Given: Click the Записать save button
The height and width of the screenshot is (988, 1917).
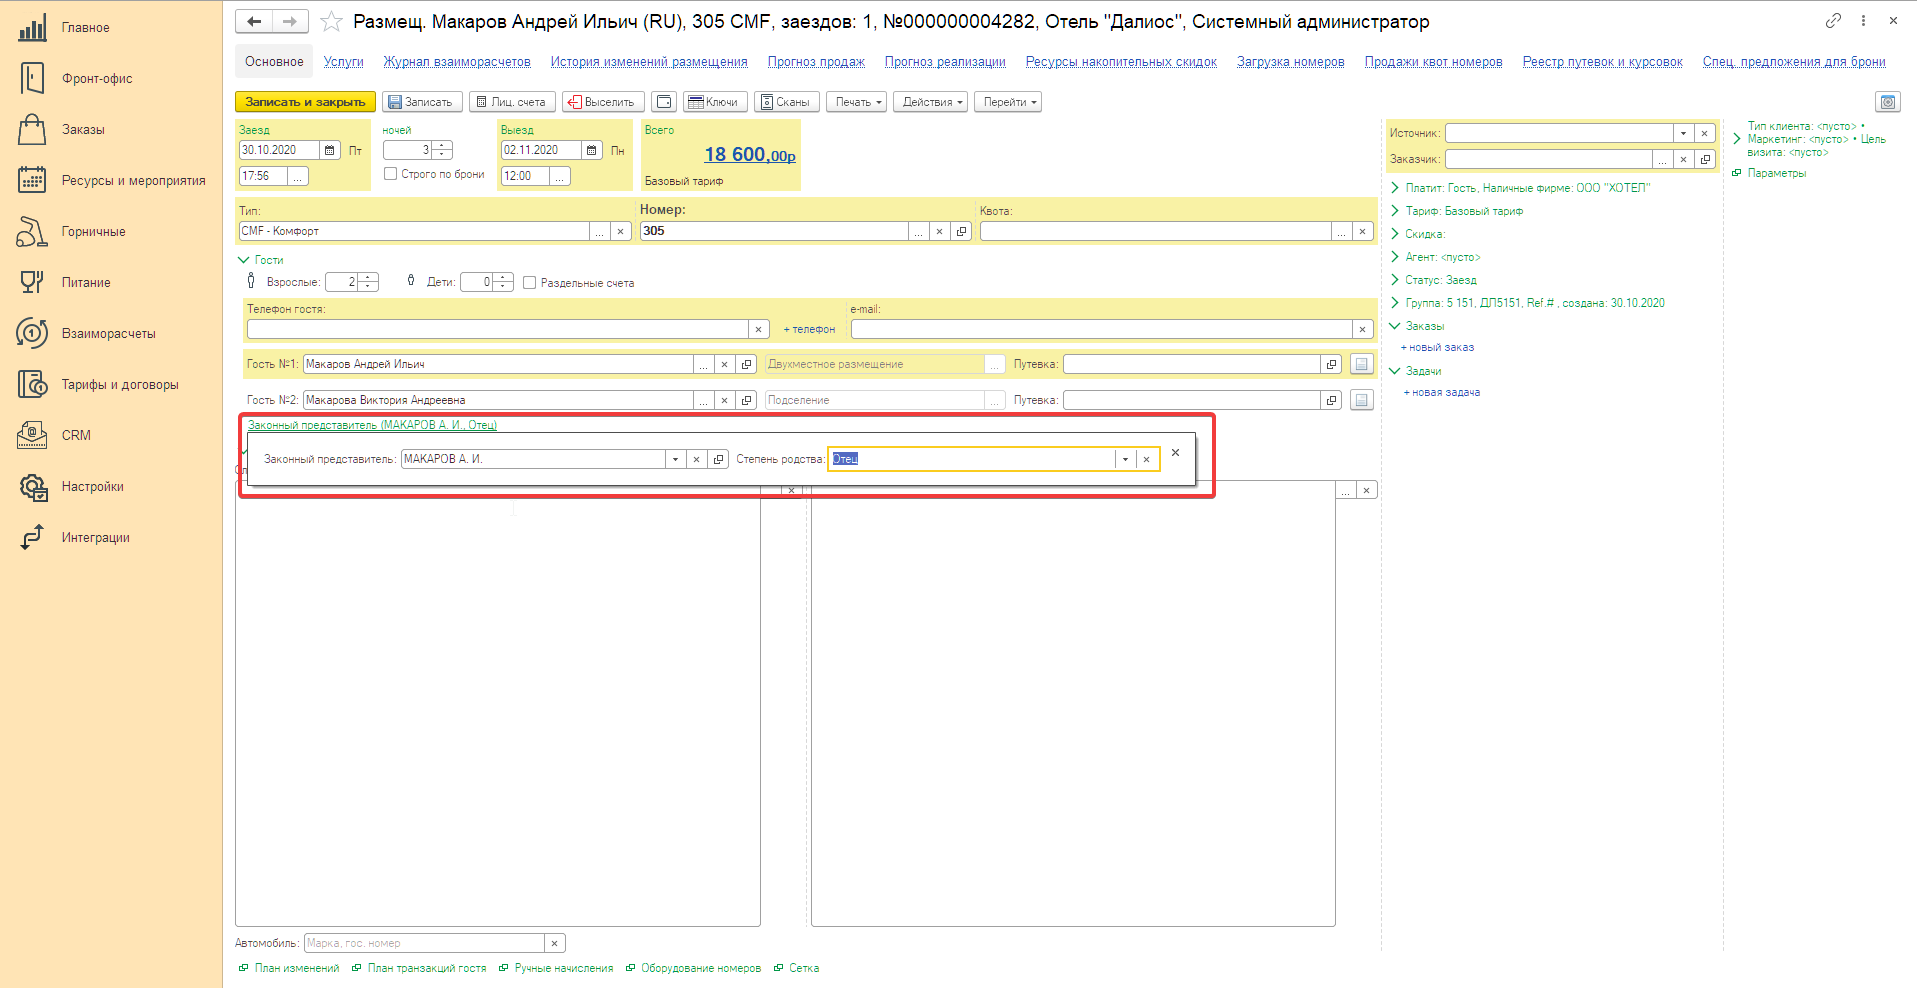Looking at the screenshot, I should tap(422, 102).
